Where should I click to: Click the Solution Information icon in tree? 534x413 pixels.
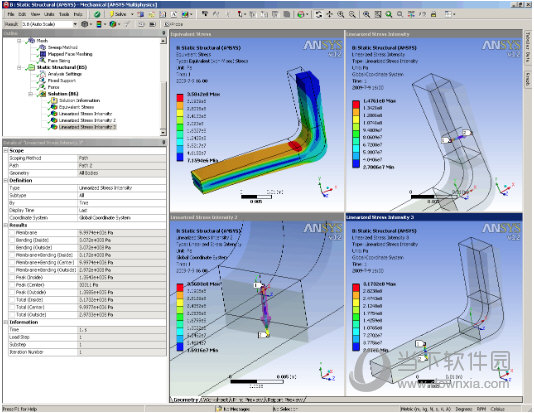pos(54,100)
